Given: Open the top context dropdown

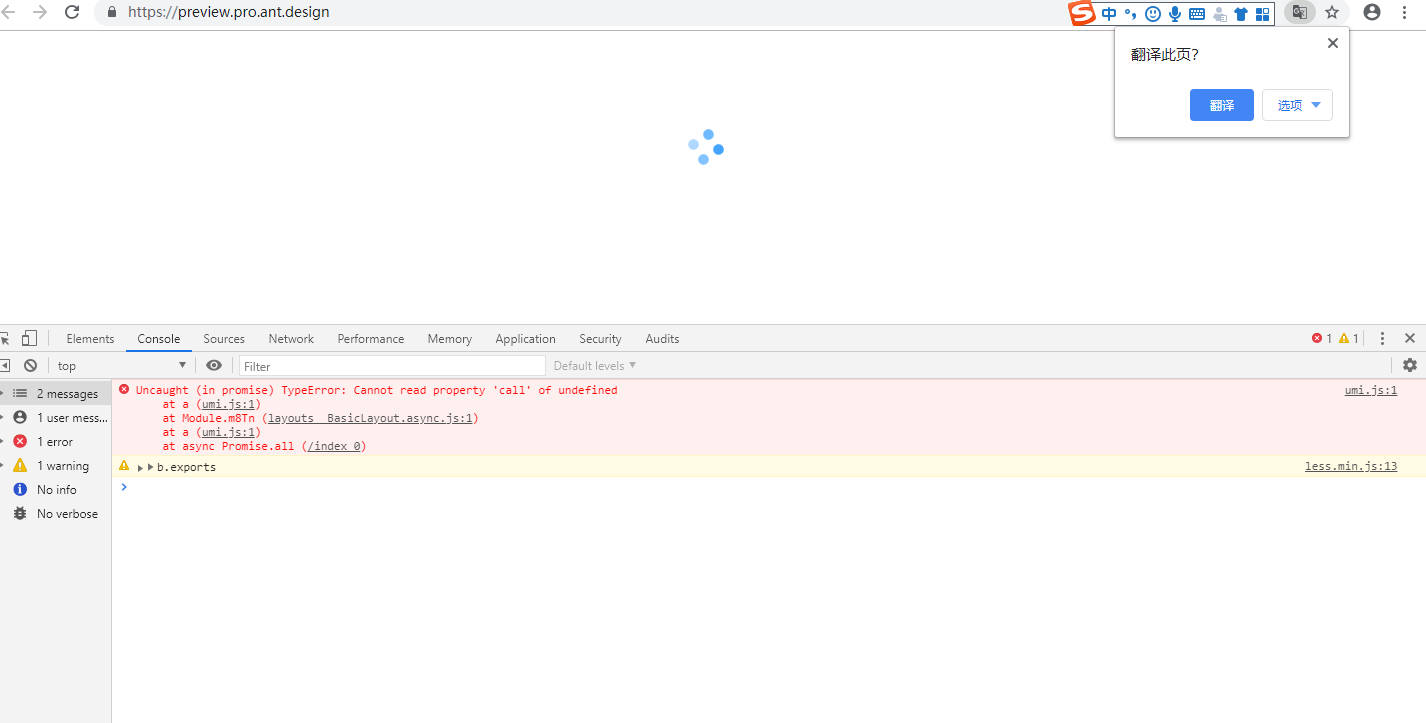Looking at the screenshot, I should click(x=122, y=365).
